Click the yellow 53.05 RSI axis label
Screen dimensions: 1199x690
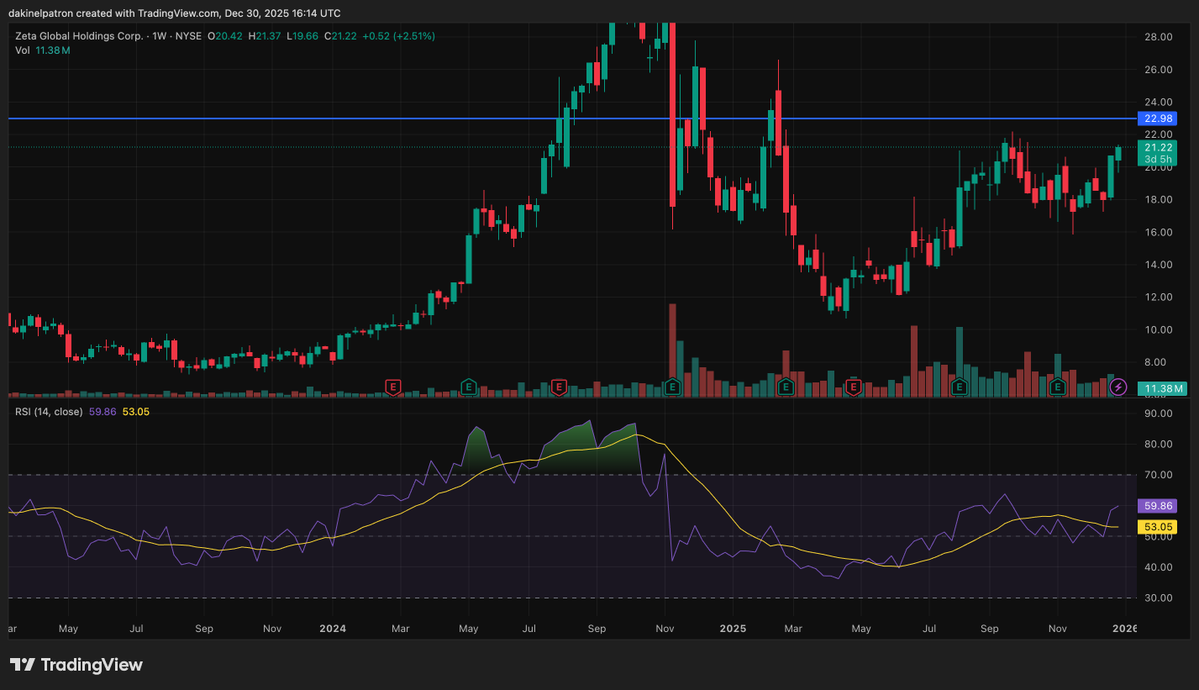[1158, 526]
